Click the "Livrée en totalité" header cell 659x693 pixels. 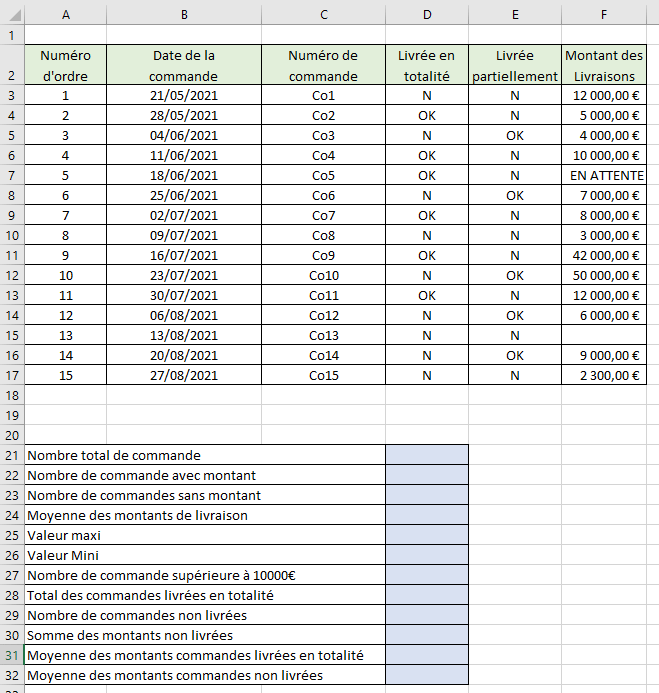click(427, 66)
